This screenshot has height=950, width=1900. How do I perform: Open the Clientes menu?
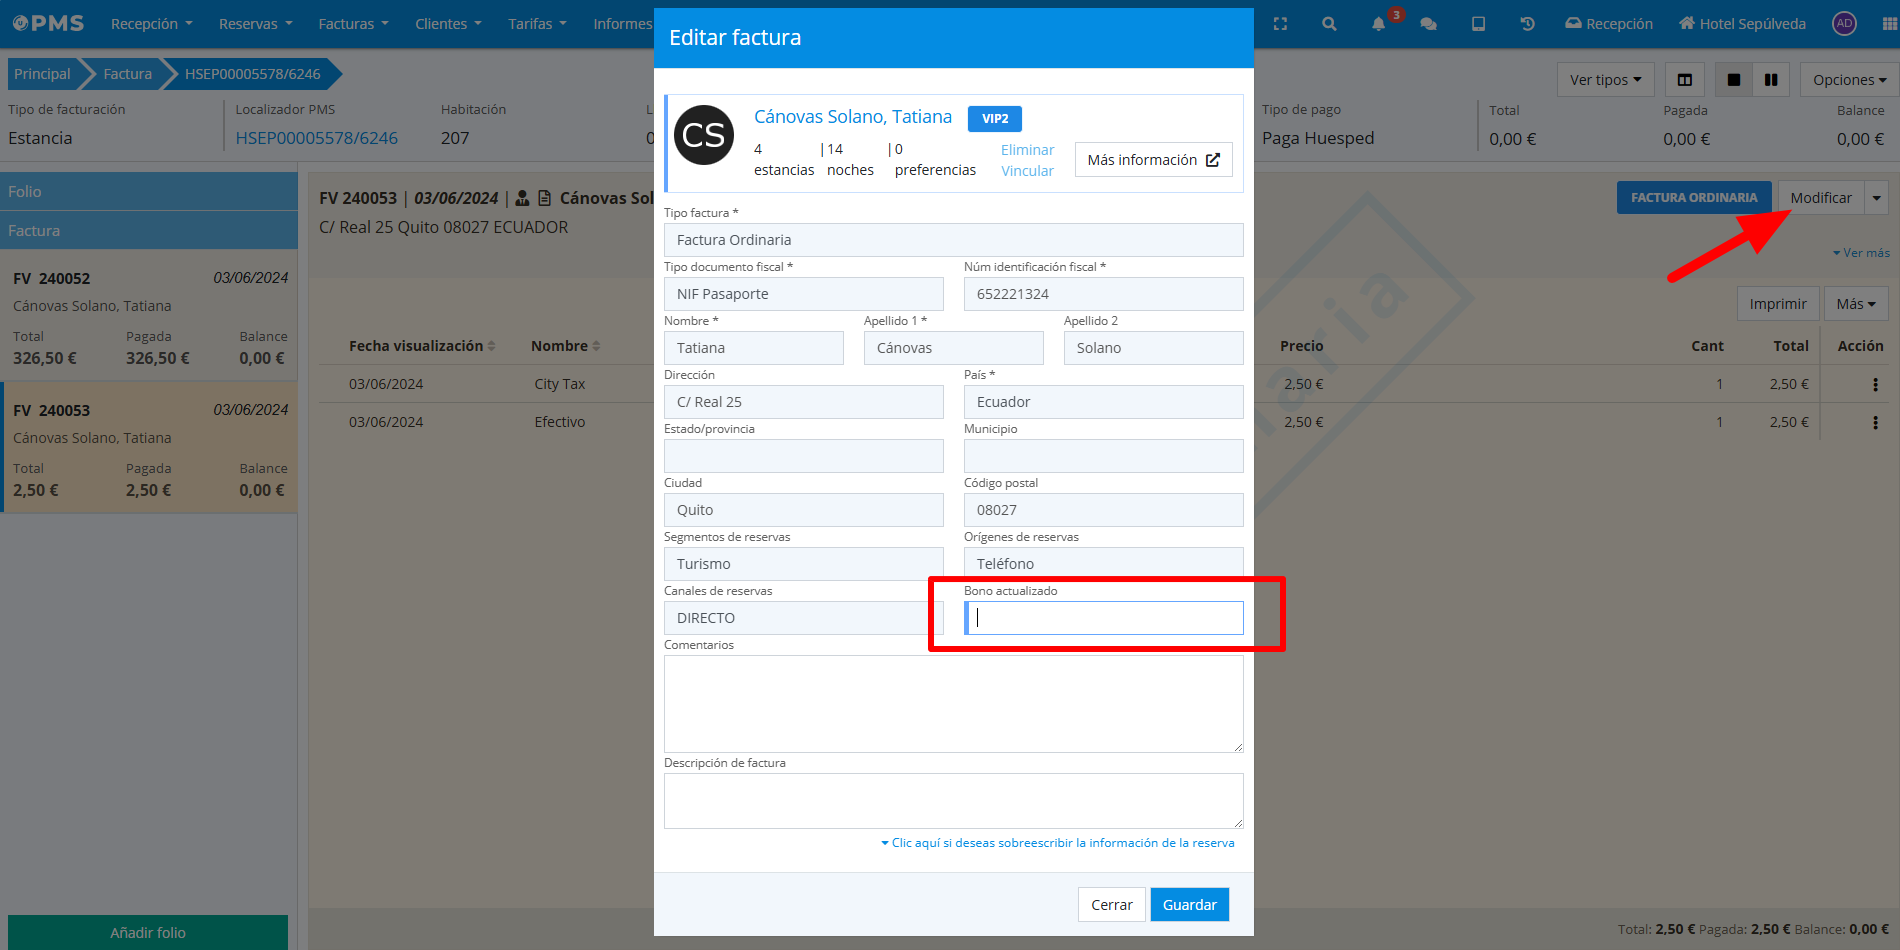[448, 24]
